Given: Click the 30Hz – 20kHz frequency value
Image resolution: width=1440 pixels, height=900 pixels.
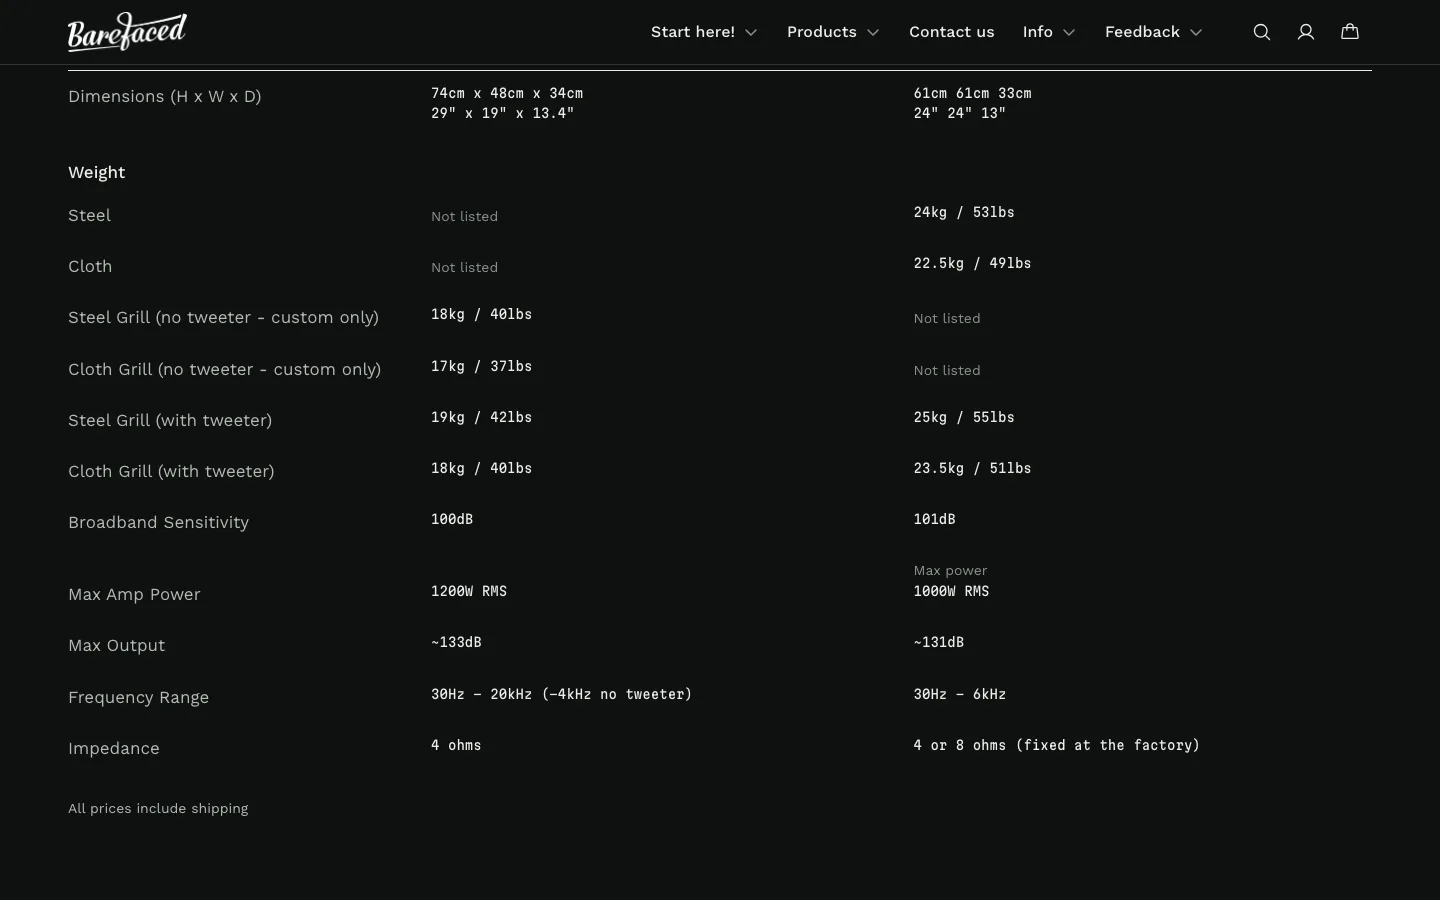Looking at the screenshot, I should click(x=562, y=694).
